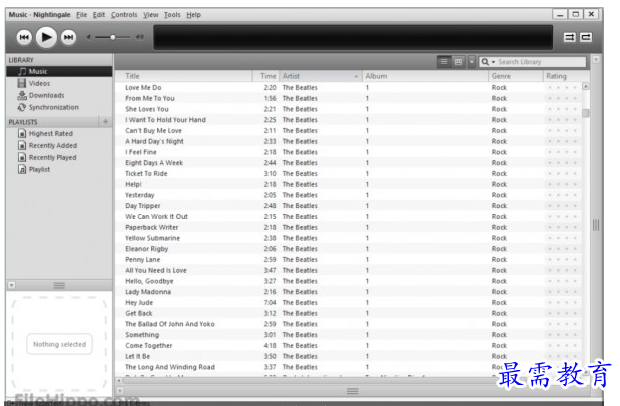The width and height of the screenshot is (620, 406).
Task: Sort by the Artist column header
Action: (321, 76)
